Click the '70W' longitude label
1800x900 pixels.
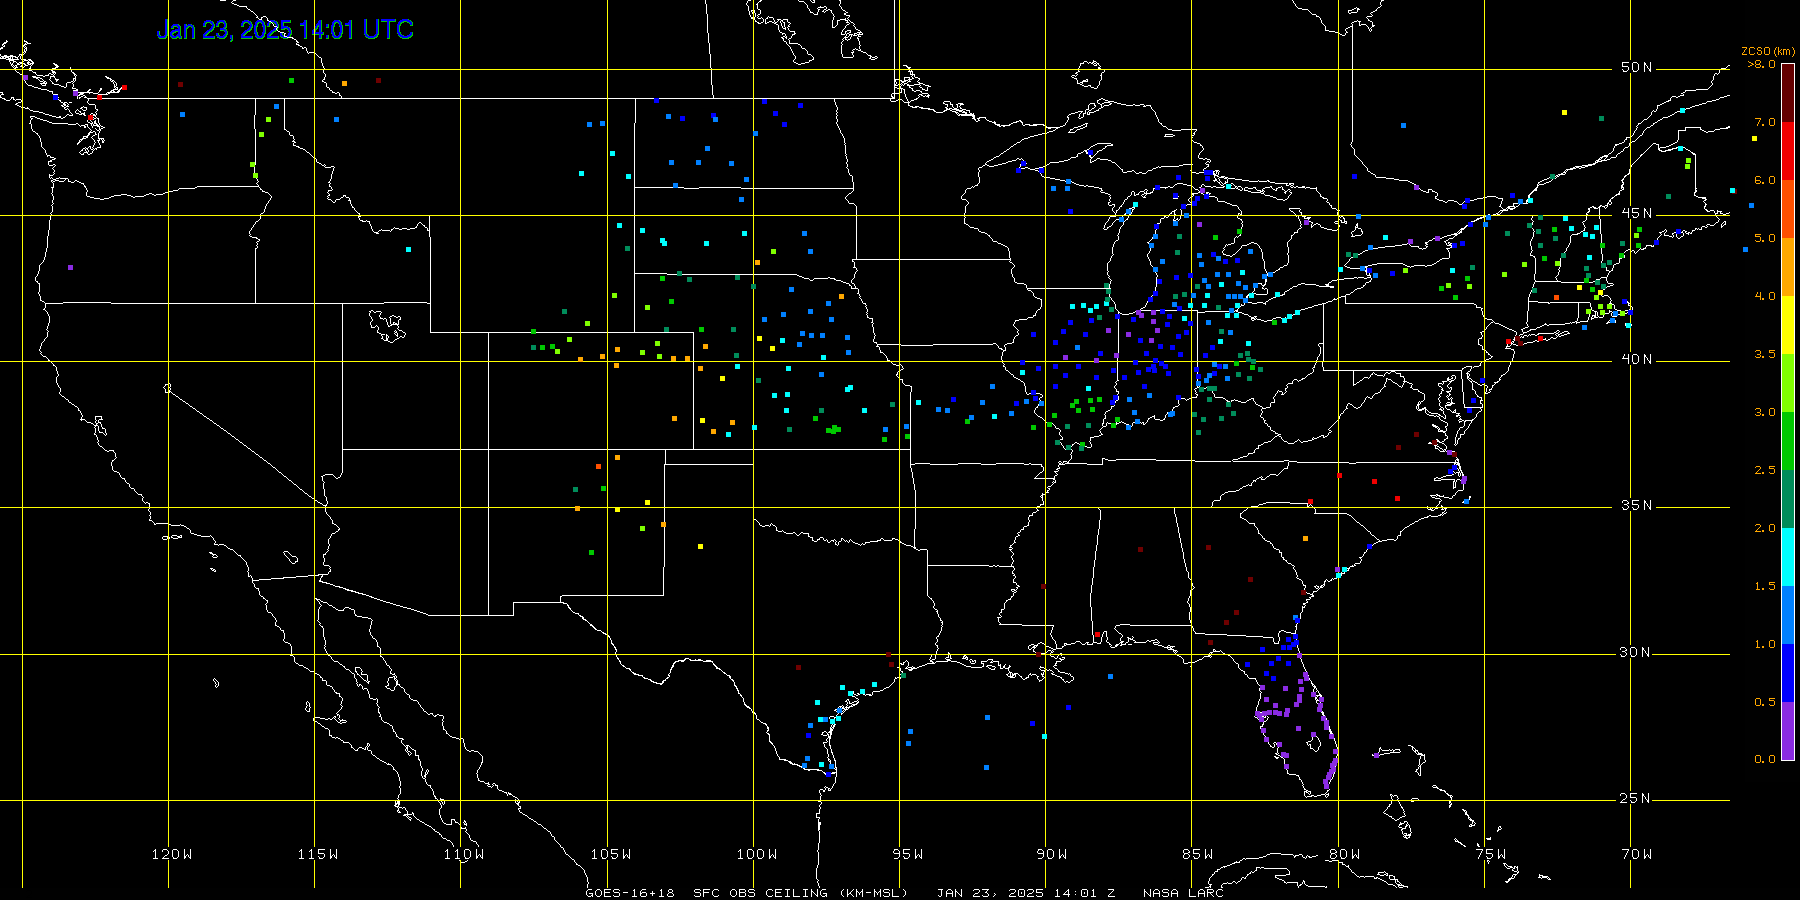pyautogui.click(x=1637, y=854)
